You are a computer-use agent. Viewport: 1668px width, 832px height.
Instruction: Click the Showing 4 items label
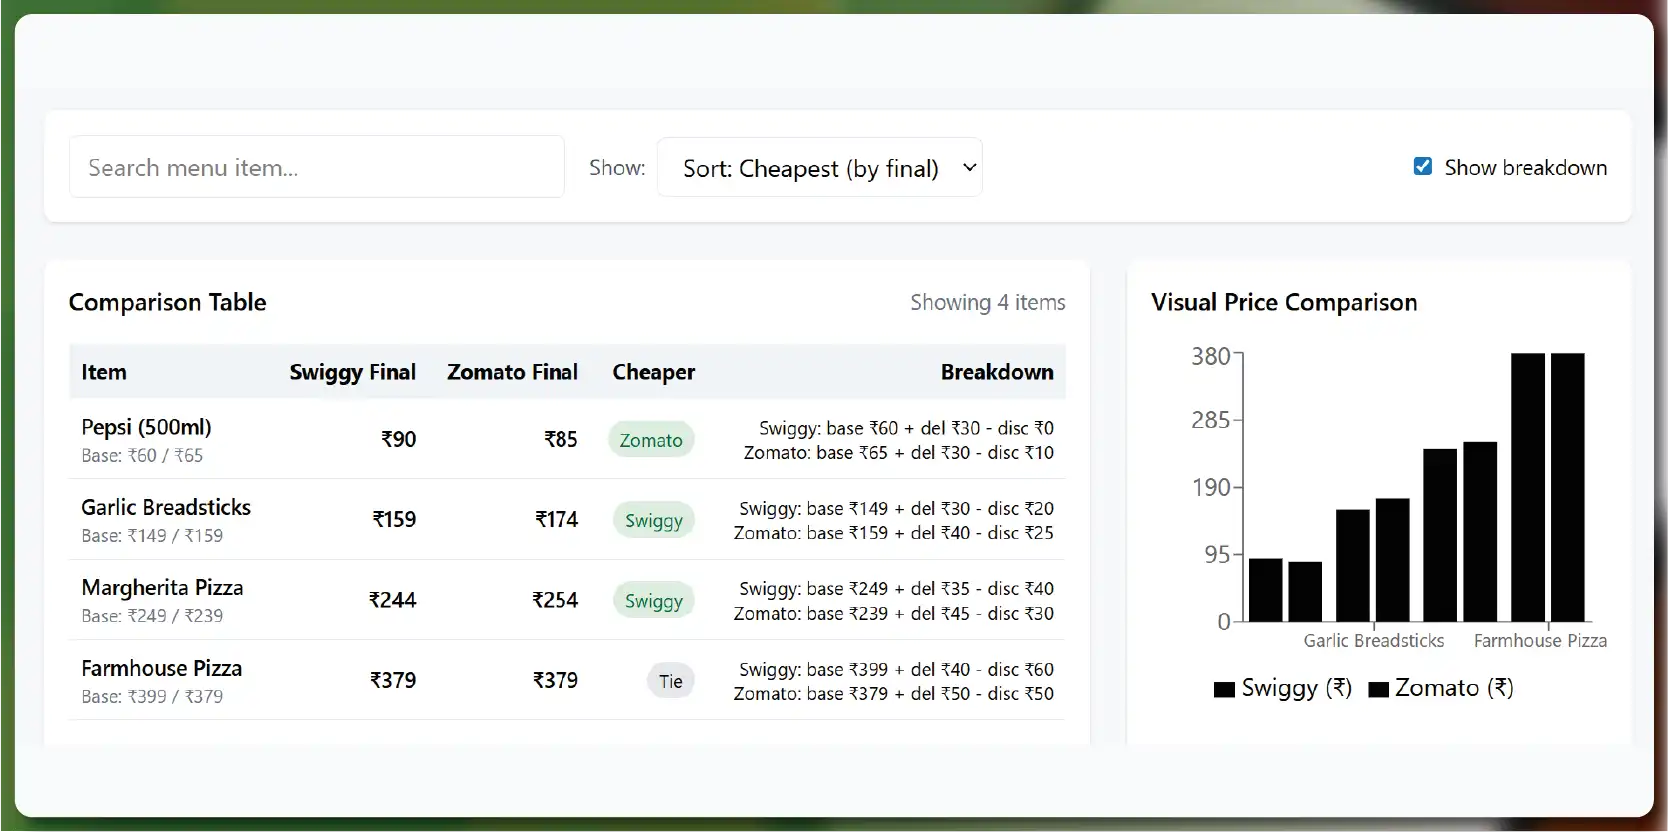(x=987, y=302)
